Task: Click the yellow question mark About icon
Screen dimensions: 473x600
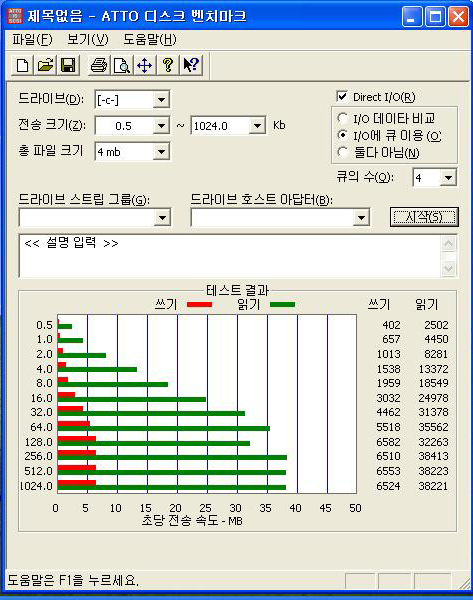Action: coord(168,65)
